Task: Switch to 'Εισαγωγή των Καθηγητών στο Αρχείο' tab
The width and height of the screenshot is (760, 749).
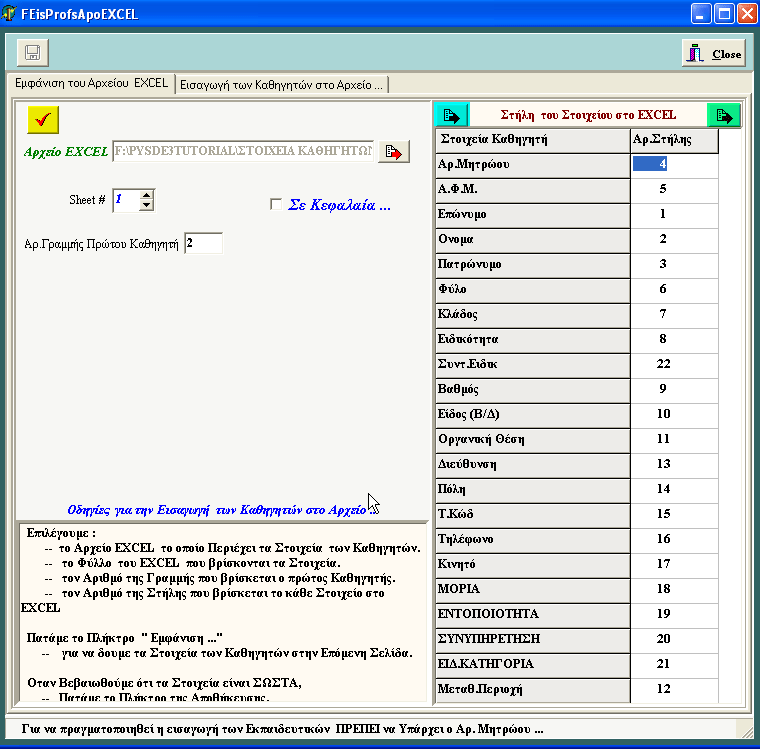Action: pyautogui.click(x=281, y=85)
